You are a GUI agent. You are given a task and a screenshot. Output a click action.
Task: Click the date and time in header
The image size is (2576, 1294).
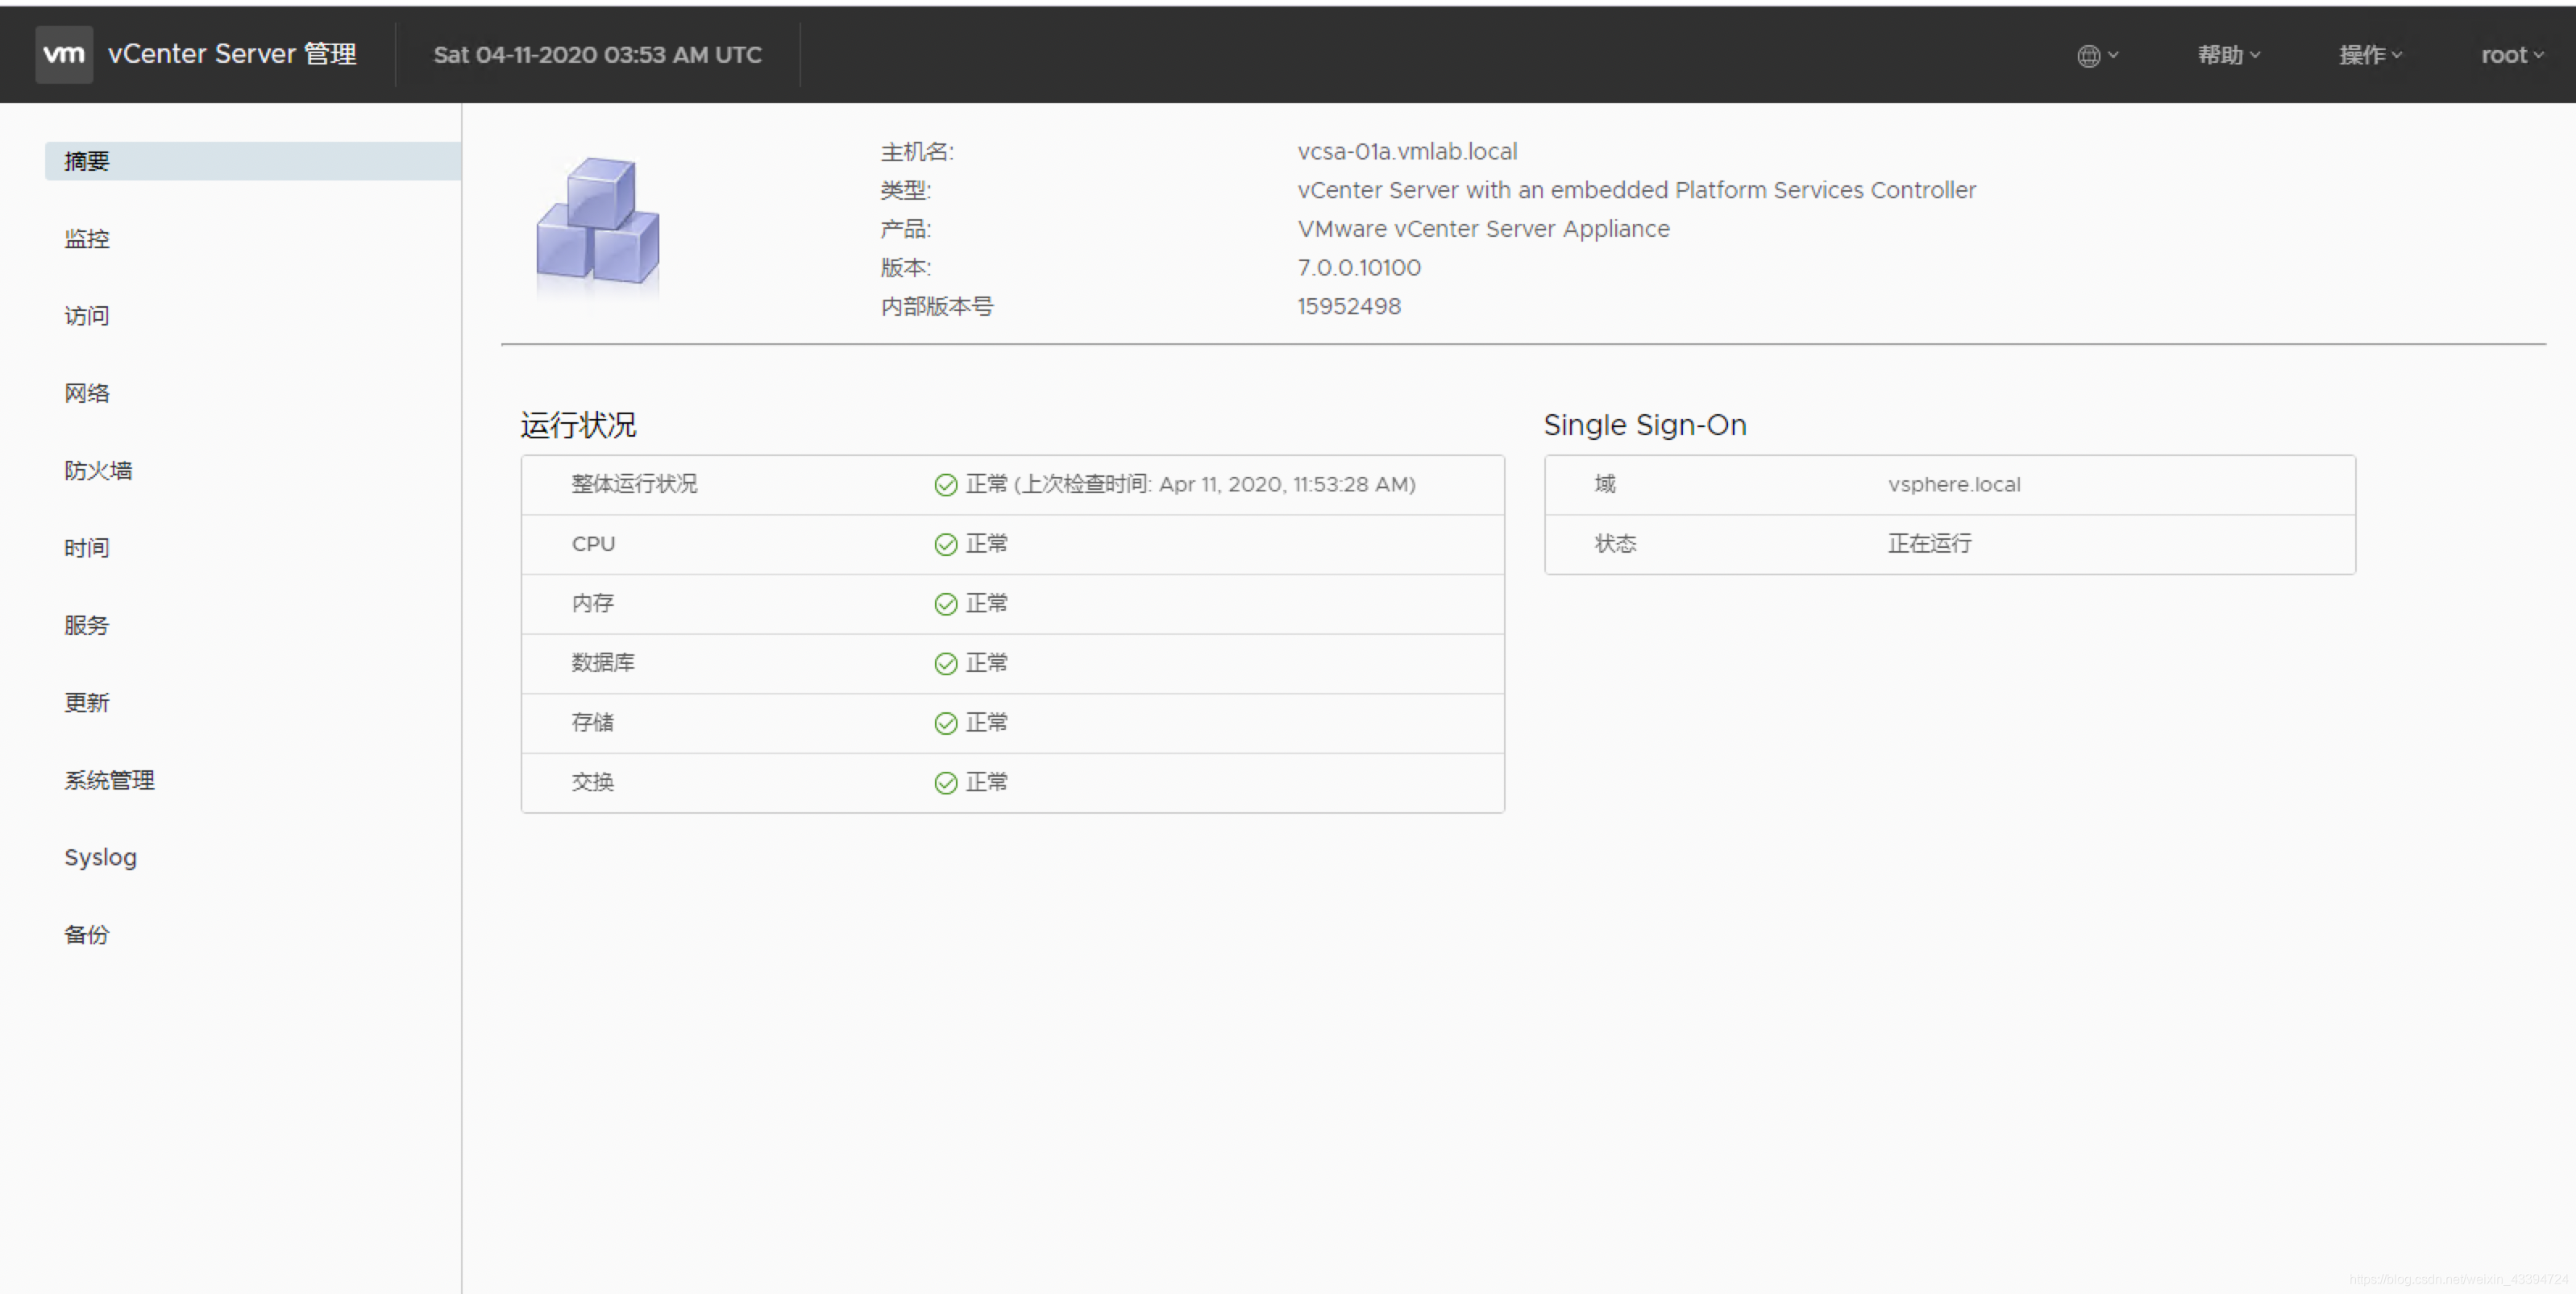point(597,55)
